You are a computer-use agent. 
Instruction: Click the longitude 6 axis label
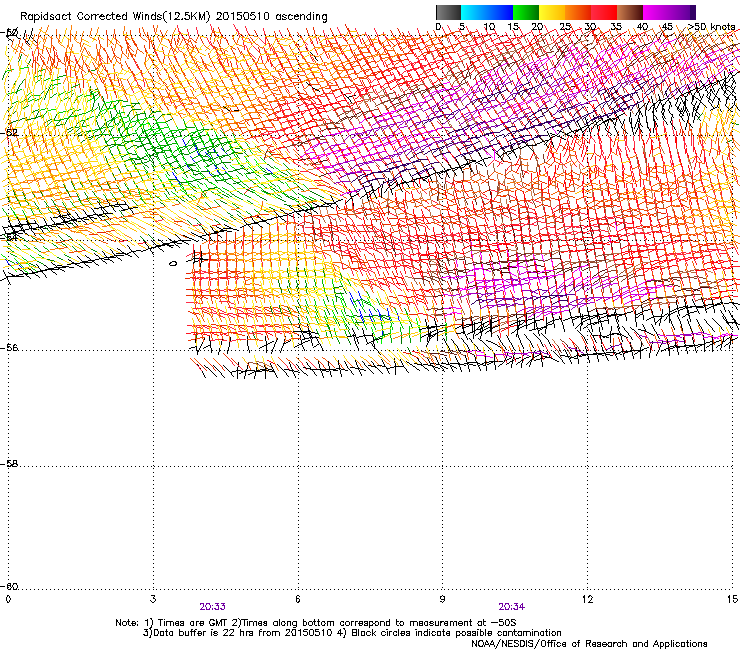(298, 599)
